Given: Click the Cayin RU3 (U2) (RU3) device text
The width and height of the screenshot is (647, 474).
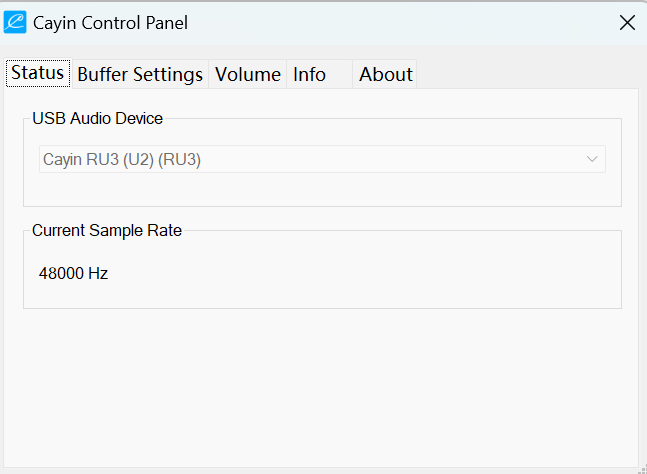Looking at the screenshot, I should [122, 159].
